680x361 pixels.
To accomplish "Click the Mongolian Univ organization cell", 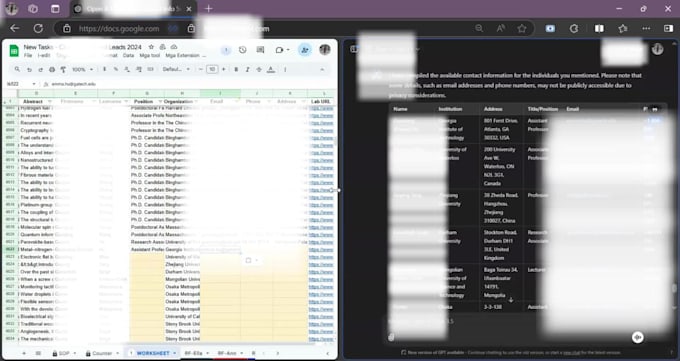I will pyautogui.click(x=182, y=279).
